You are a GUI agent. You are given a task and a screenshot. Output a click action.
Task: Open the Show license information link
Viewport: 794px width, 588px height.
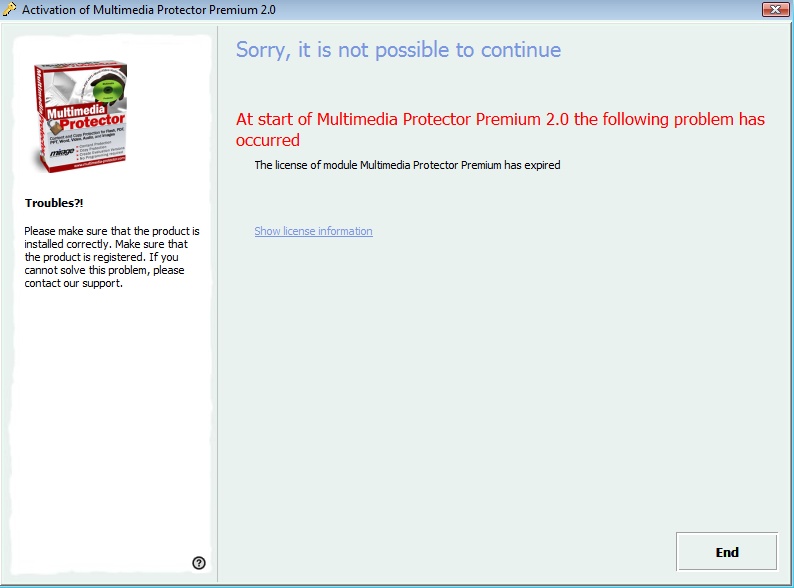pos(313,231)
